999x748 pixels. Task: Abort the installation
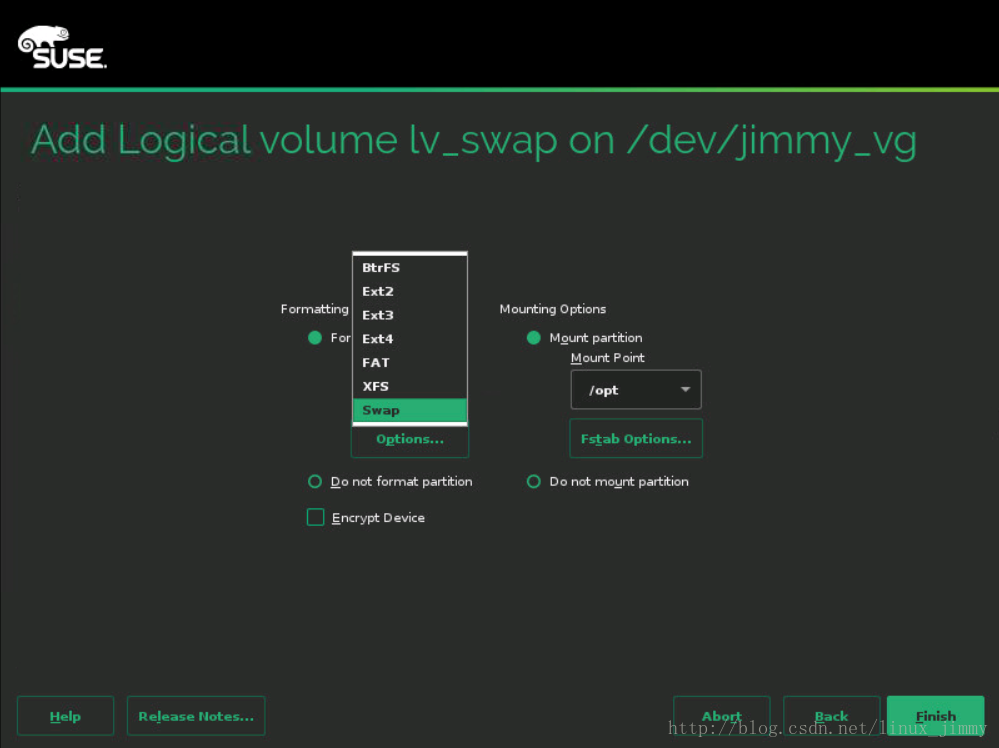[722, 716]
